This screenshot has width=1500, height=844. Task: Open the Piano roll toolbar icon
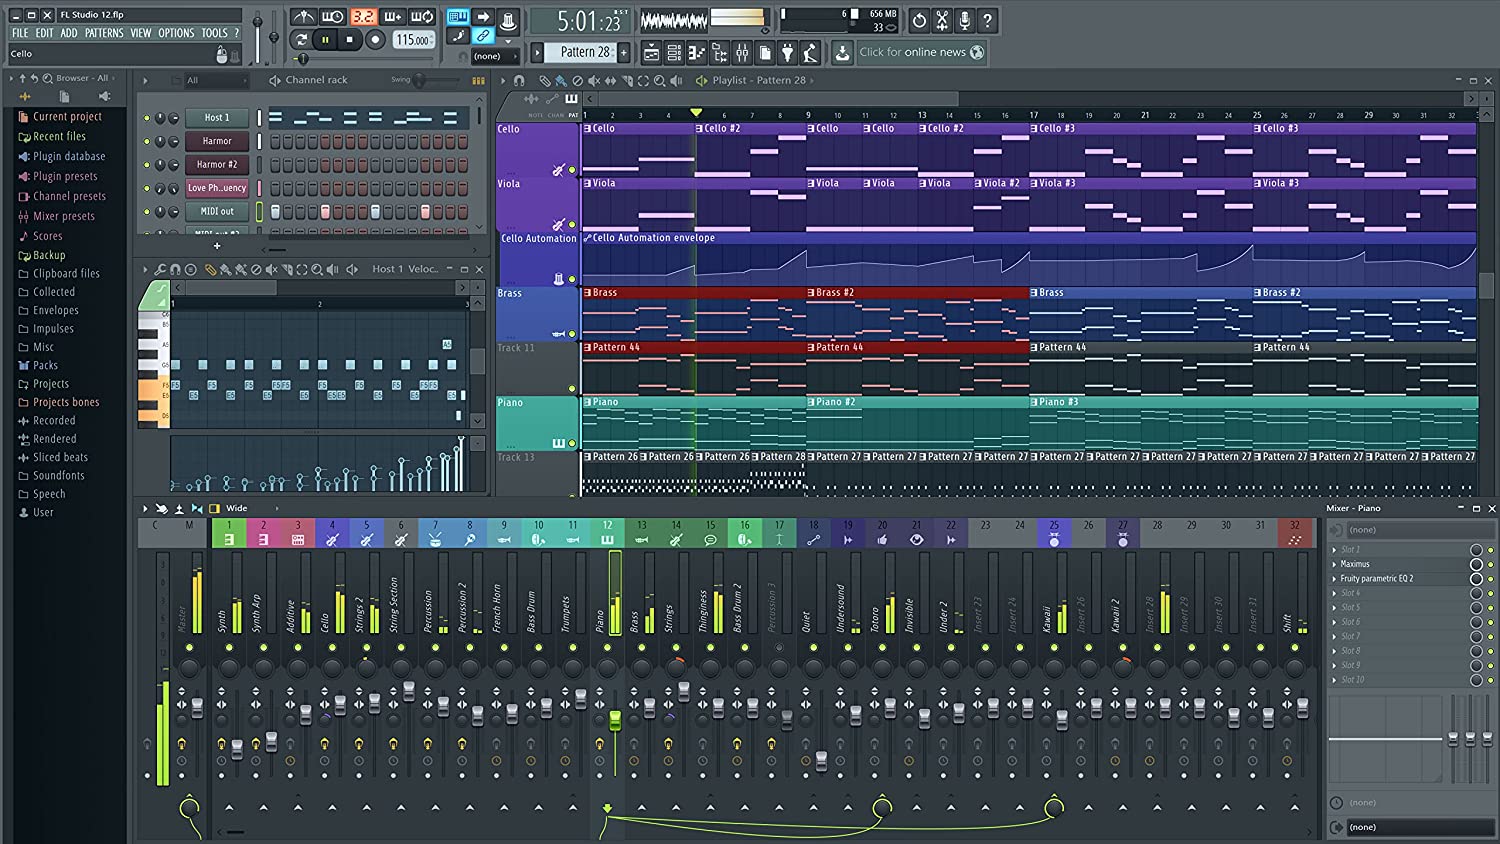[x=697, y=52]
